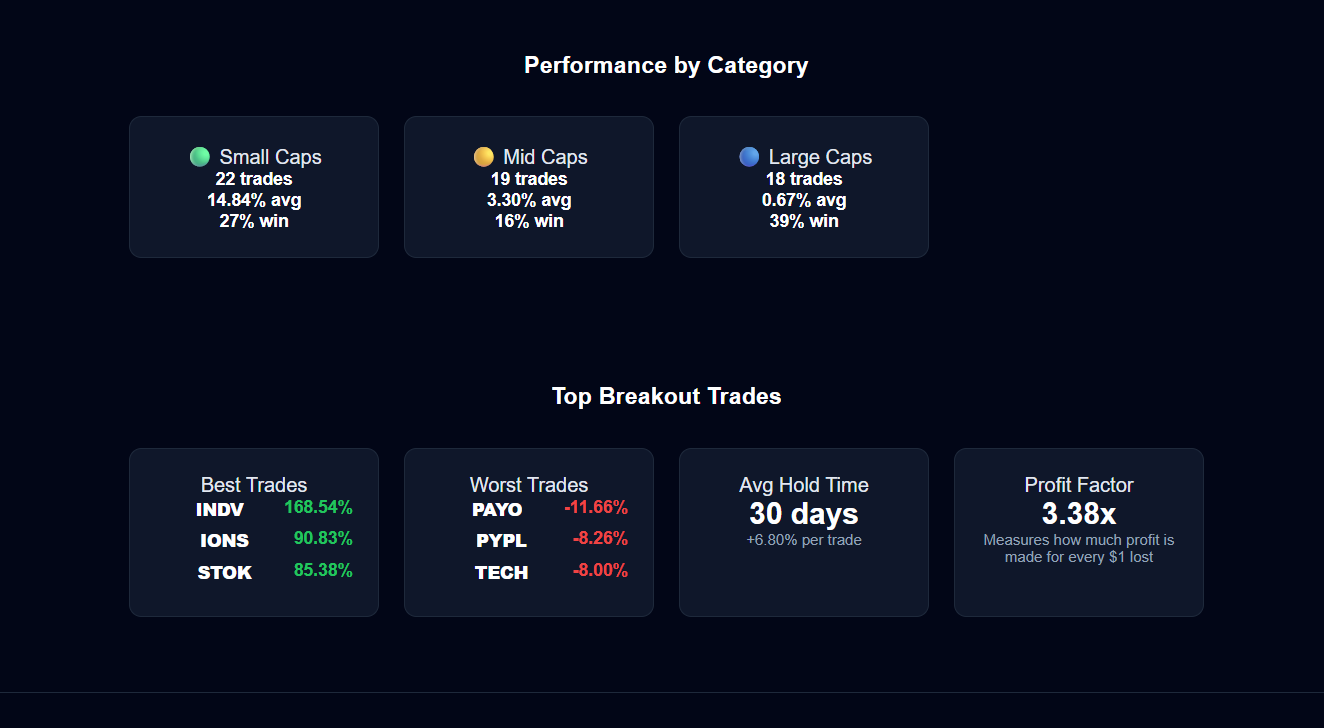Open the IONS best trade entry
This screenshot has height=728, width=1324.
[x=225, y=541]
